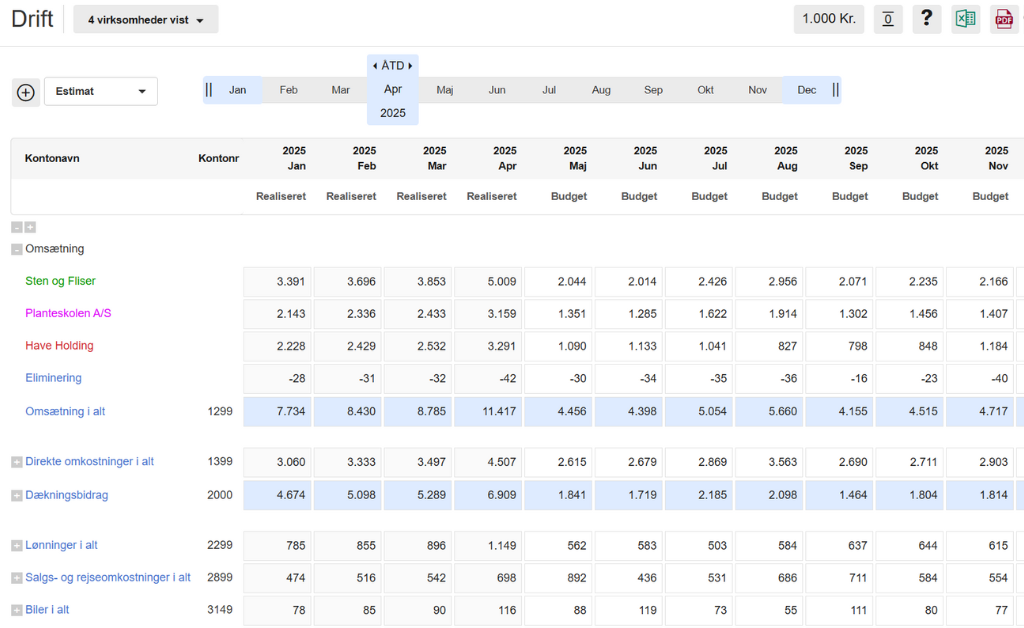This screenshot has height=628, width=1024.
Task: Click the small expand-all plus icon
Action: [30, 227]
